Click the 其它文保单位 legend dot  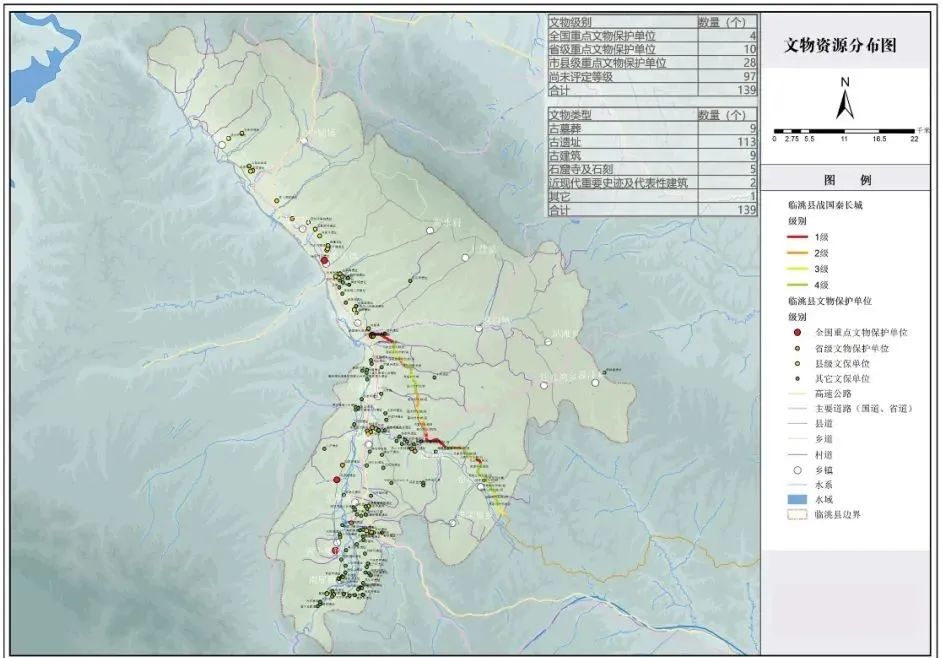(x=795, y=379)
